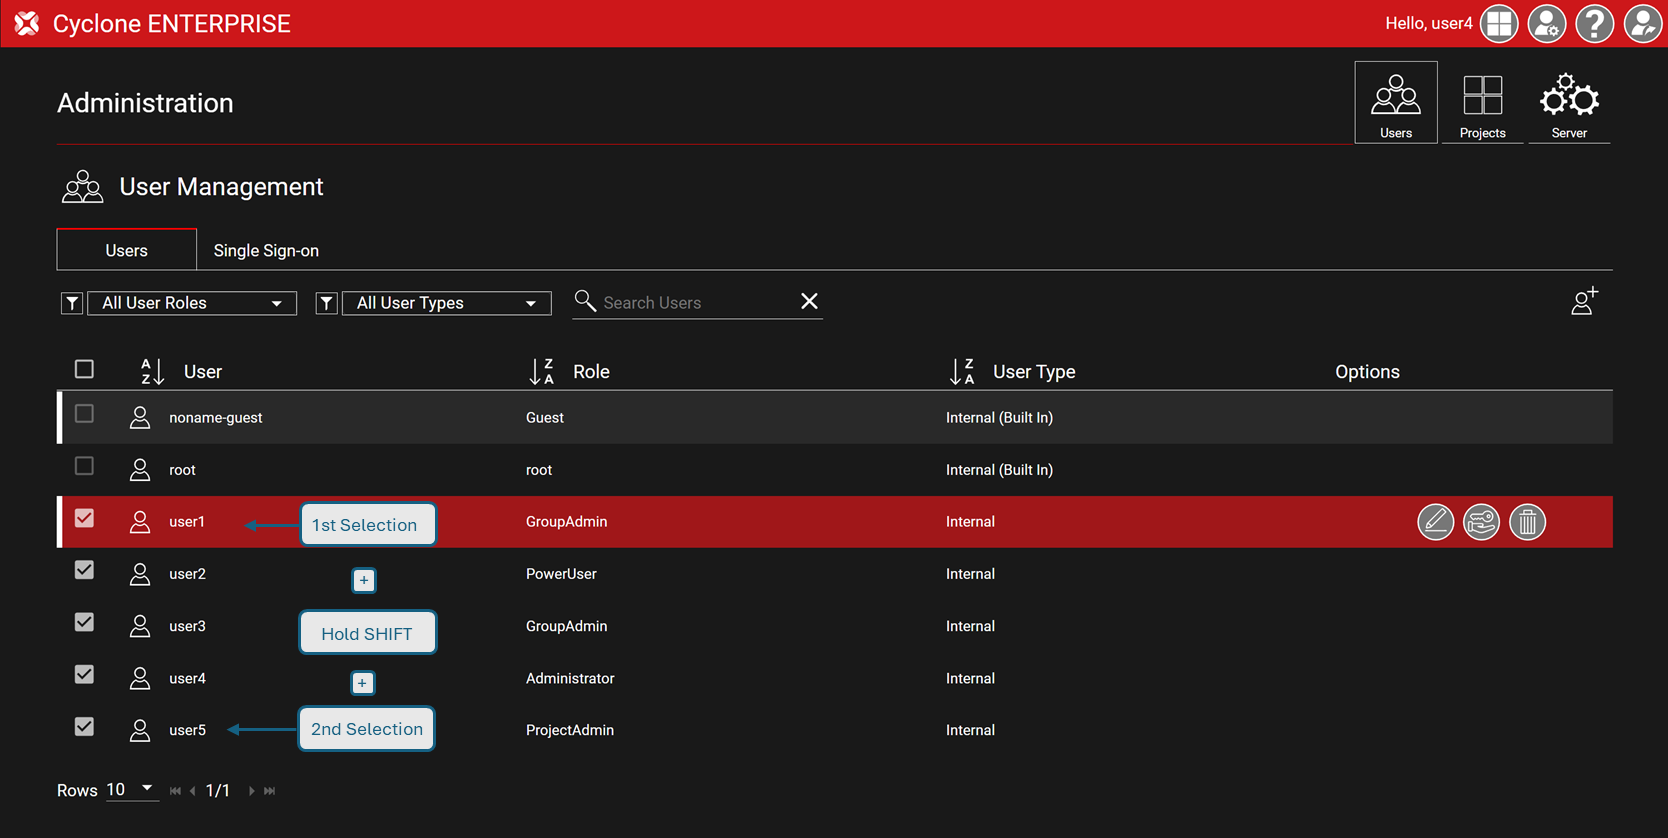Switch to the Single Sign-on tab
1668x838 pixels.
pos(266,251)
